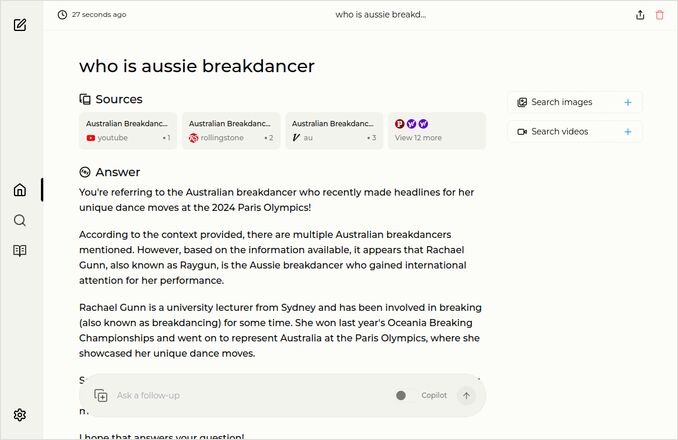678x440 pixels.
Task: Click the attach icon in follow-up box
Action: point(101,396)
